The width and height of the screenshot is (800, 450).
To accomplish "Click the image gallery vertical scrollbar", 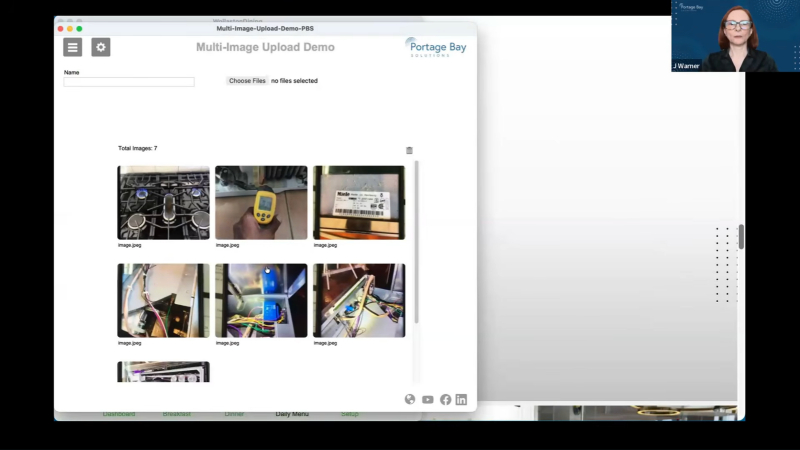I will coord(416,242).
